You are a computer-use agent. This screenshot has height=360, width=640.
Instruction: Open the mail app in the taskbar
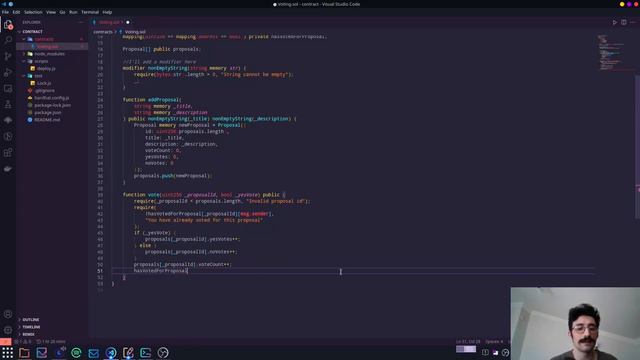click(x=93, y=353)
